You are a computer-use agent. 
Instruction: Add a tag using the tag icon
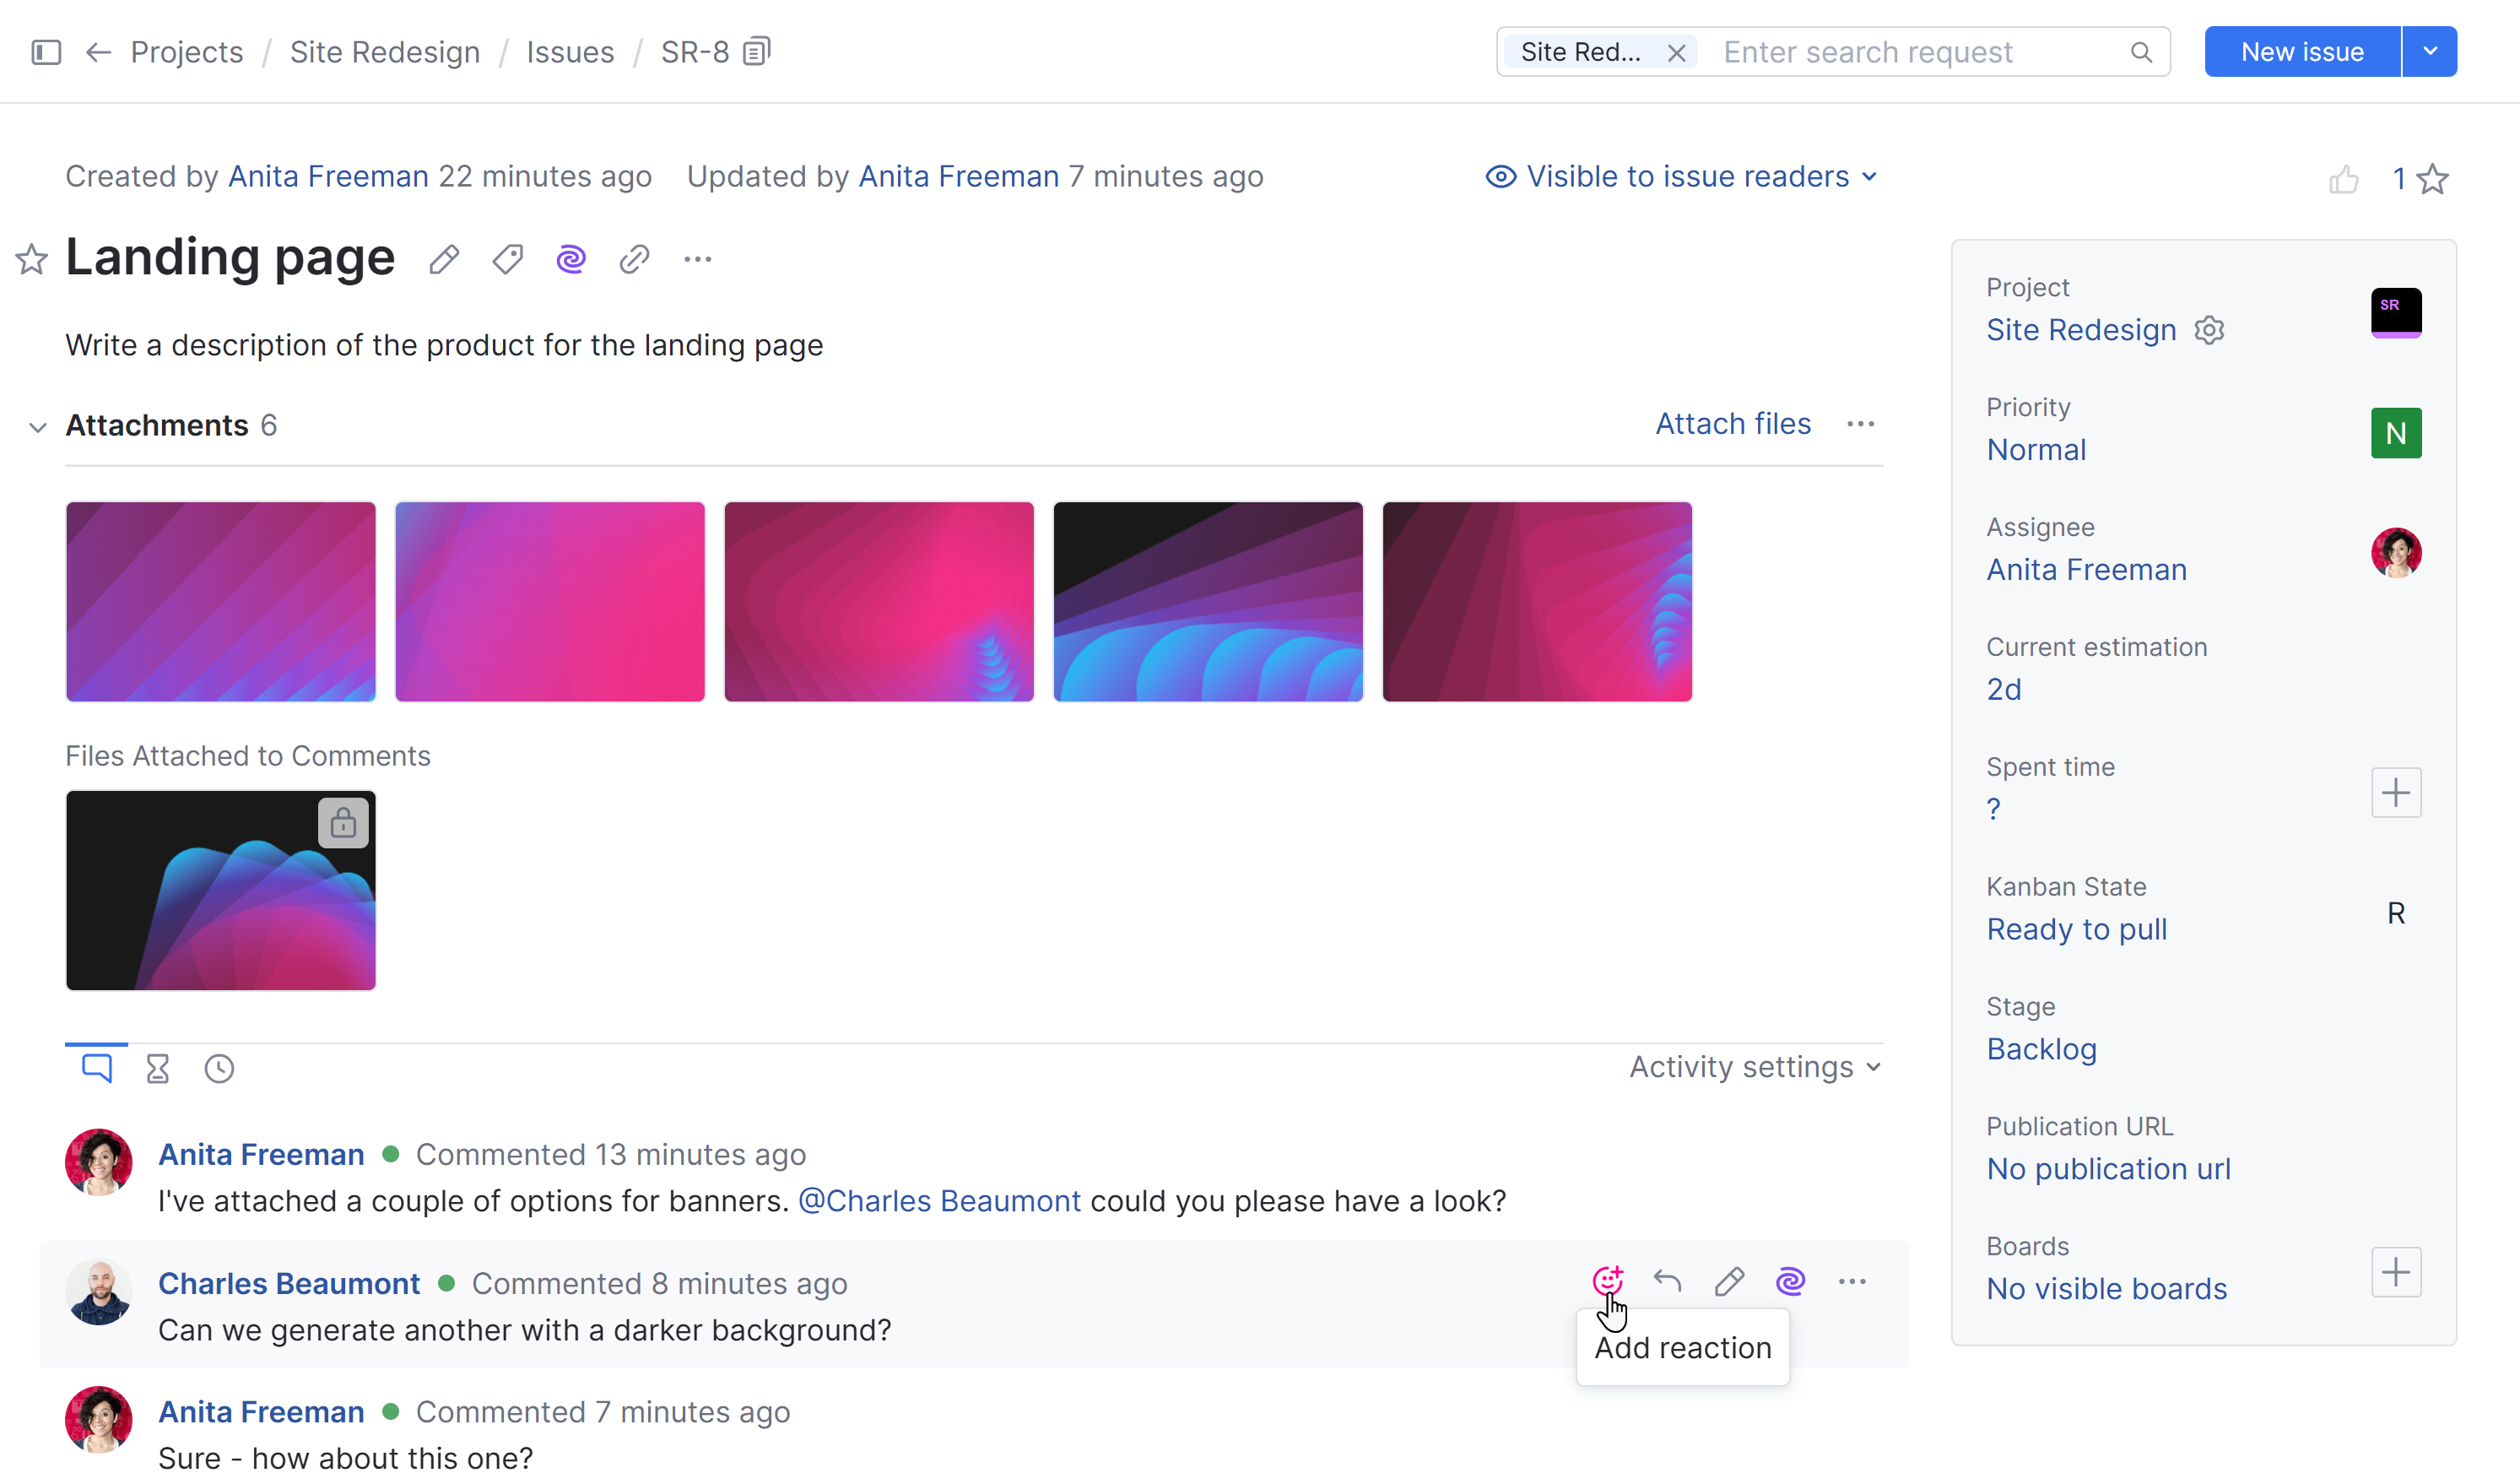507,258
